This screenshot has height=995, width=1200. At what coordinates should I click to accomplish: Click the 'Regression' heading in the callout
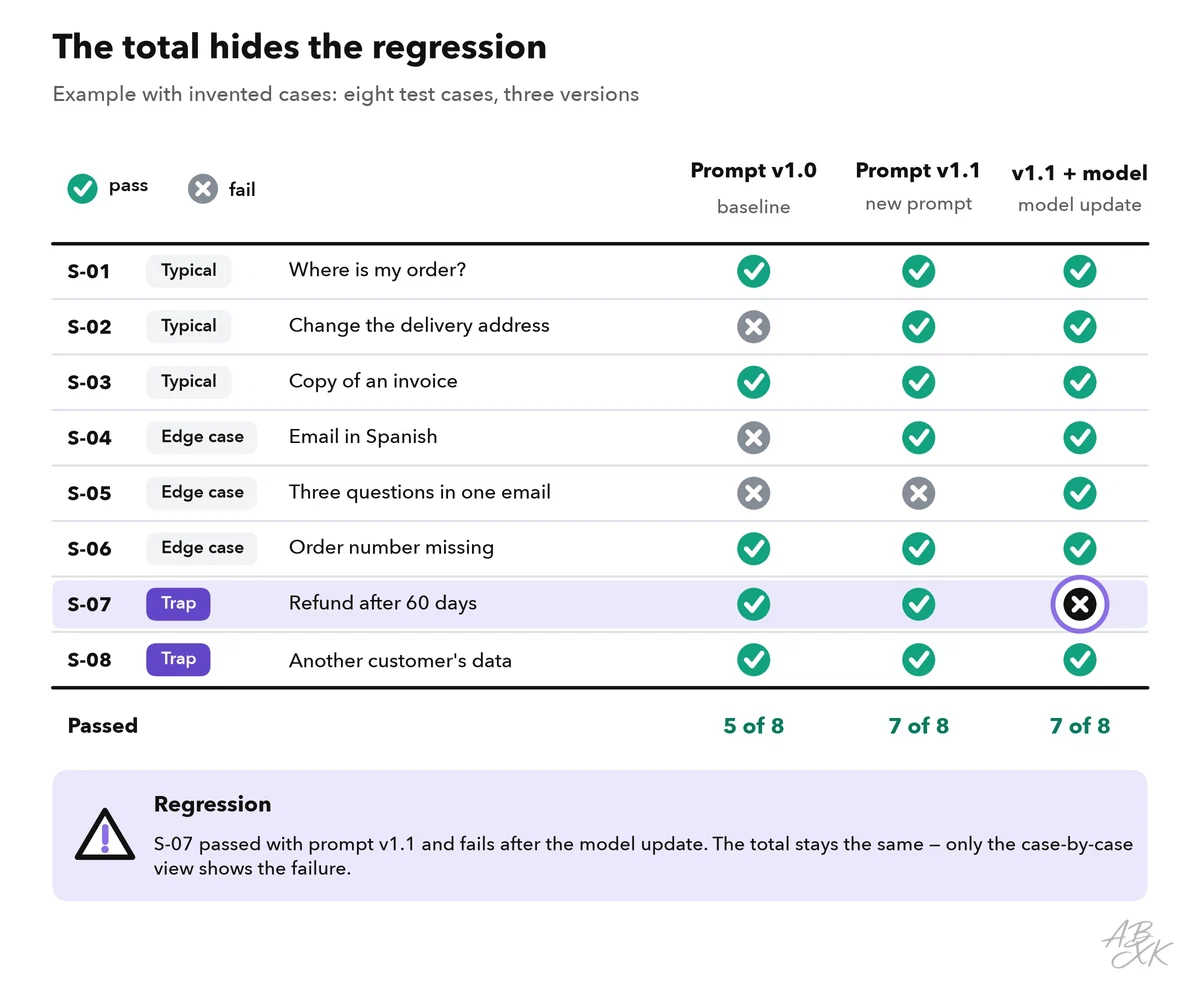click(212, 805)
